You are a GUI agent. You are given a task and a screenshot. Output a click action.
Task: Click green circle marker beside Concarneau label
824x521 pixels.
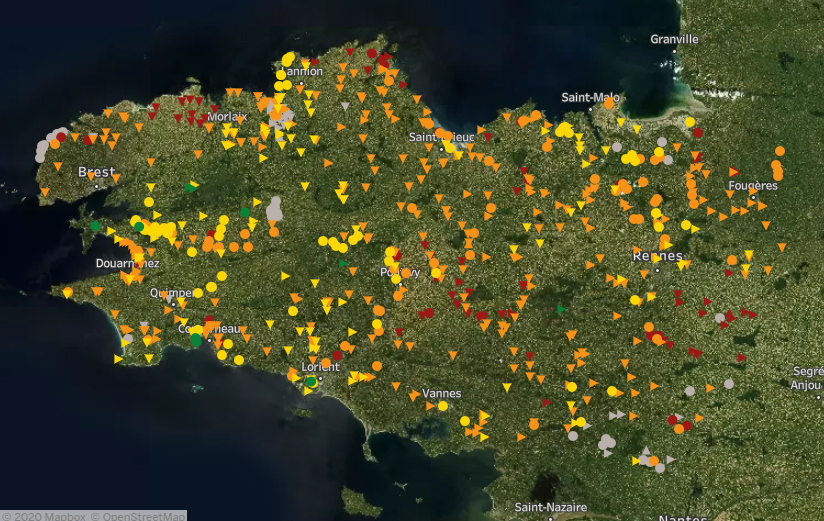(196, 340)
